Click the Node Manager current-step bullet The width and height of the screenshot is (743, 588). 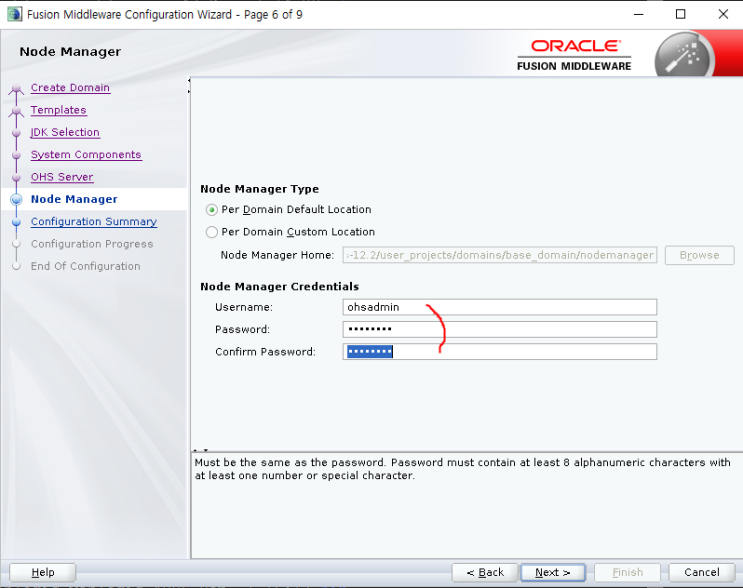(x=17, y=199)
